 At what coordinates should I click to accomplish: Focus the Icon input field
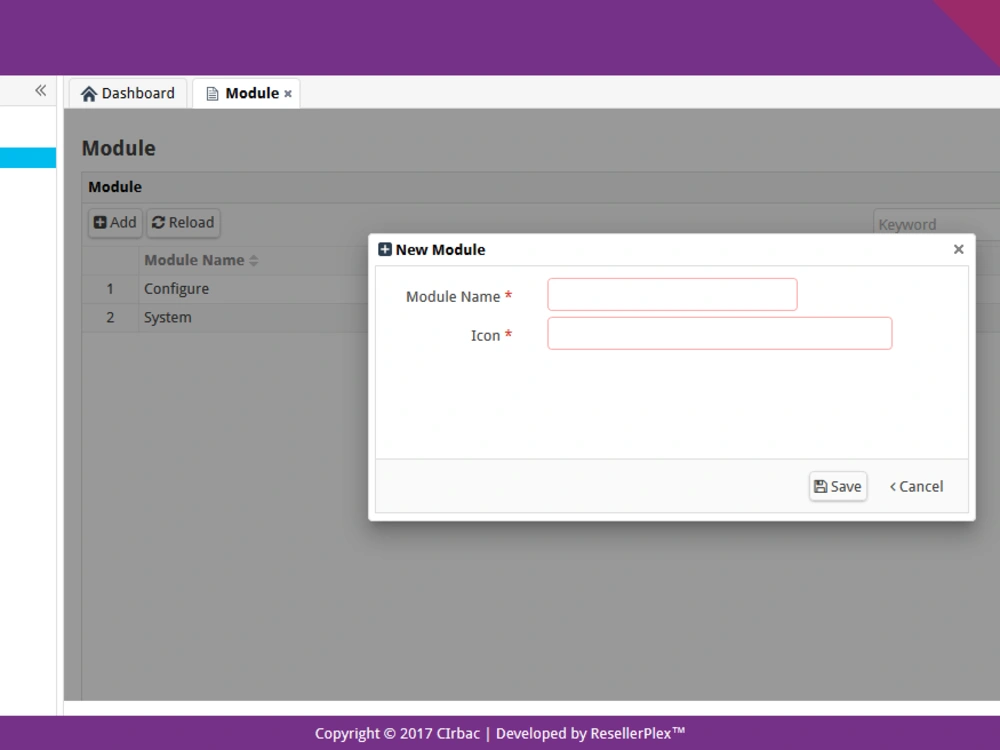pos(719,333)
